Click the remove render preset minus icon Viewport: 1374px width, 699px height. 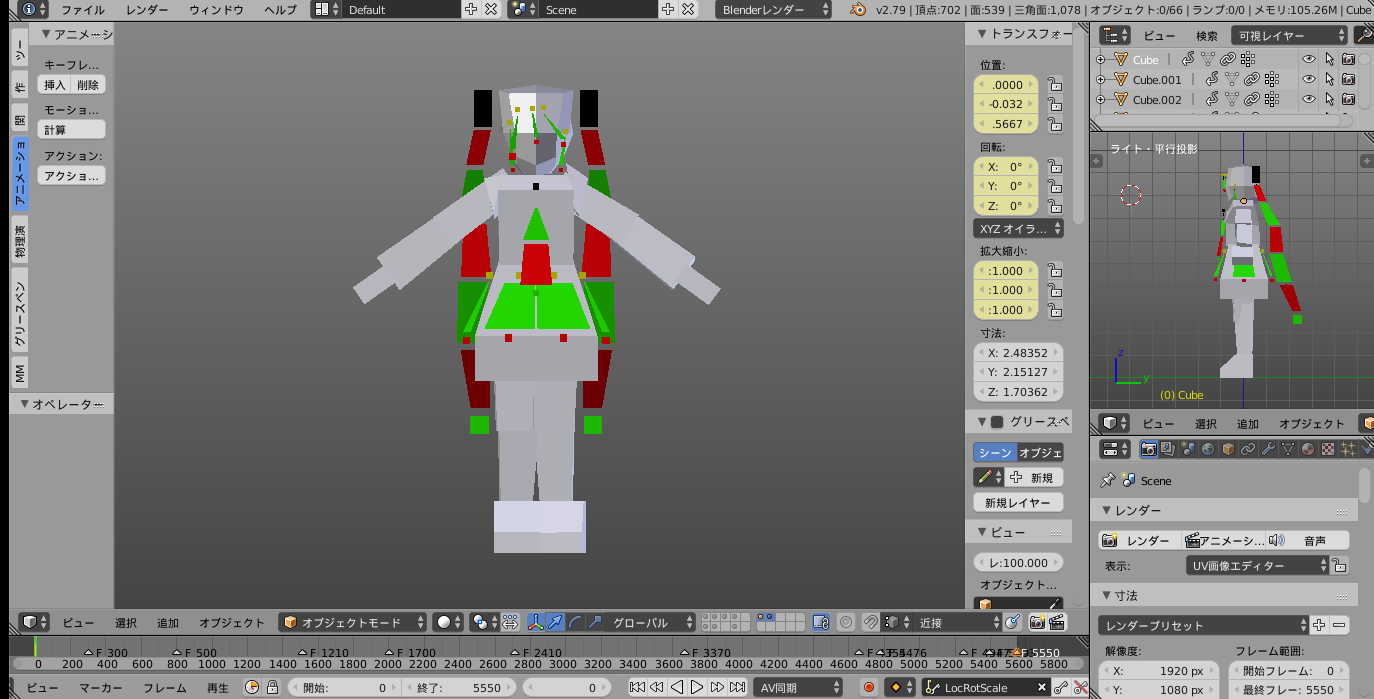[x=1339, y=625]
